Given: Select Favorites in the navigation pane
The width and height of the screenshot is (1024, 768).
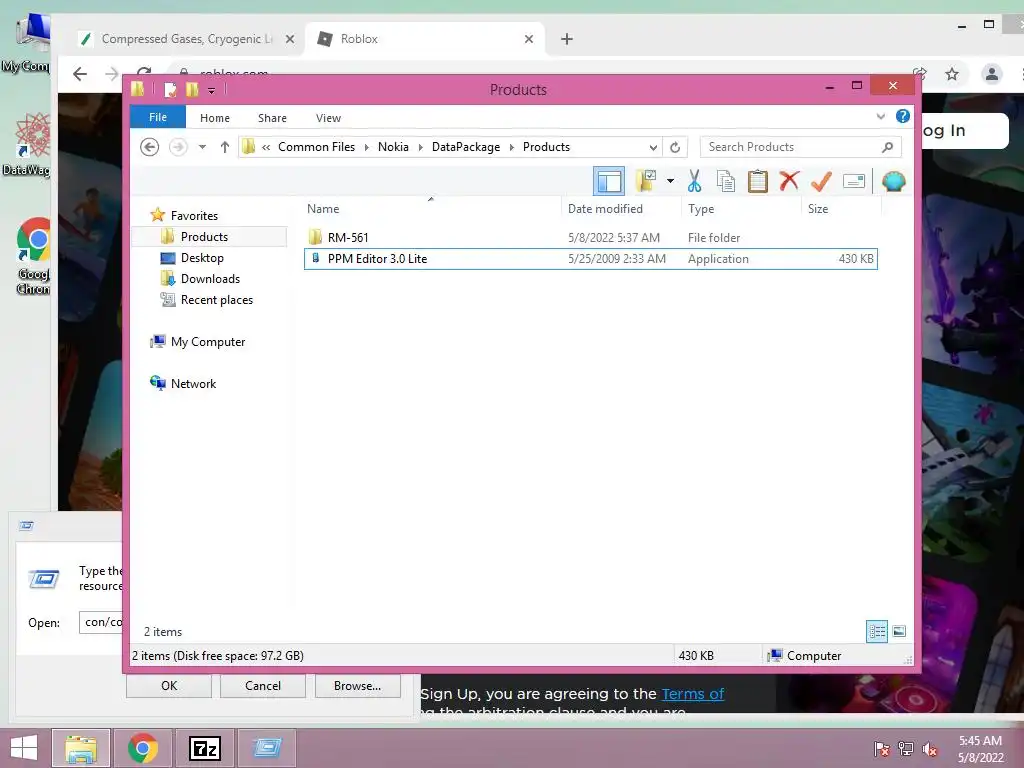Looking at the screenshot, I should tap(194, 216).
